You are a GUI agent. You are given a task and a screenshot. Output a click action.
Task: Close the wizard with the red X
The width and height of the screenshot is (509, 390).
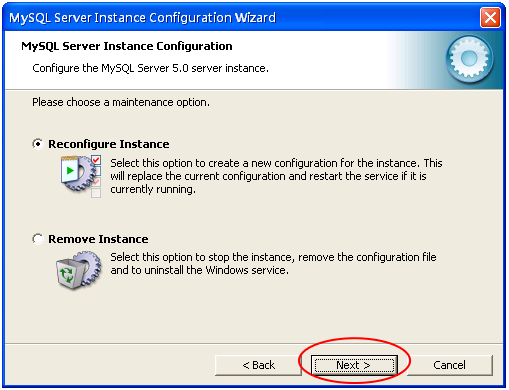[x=490, y=17]
